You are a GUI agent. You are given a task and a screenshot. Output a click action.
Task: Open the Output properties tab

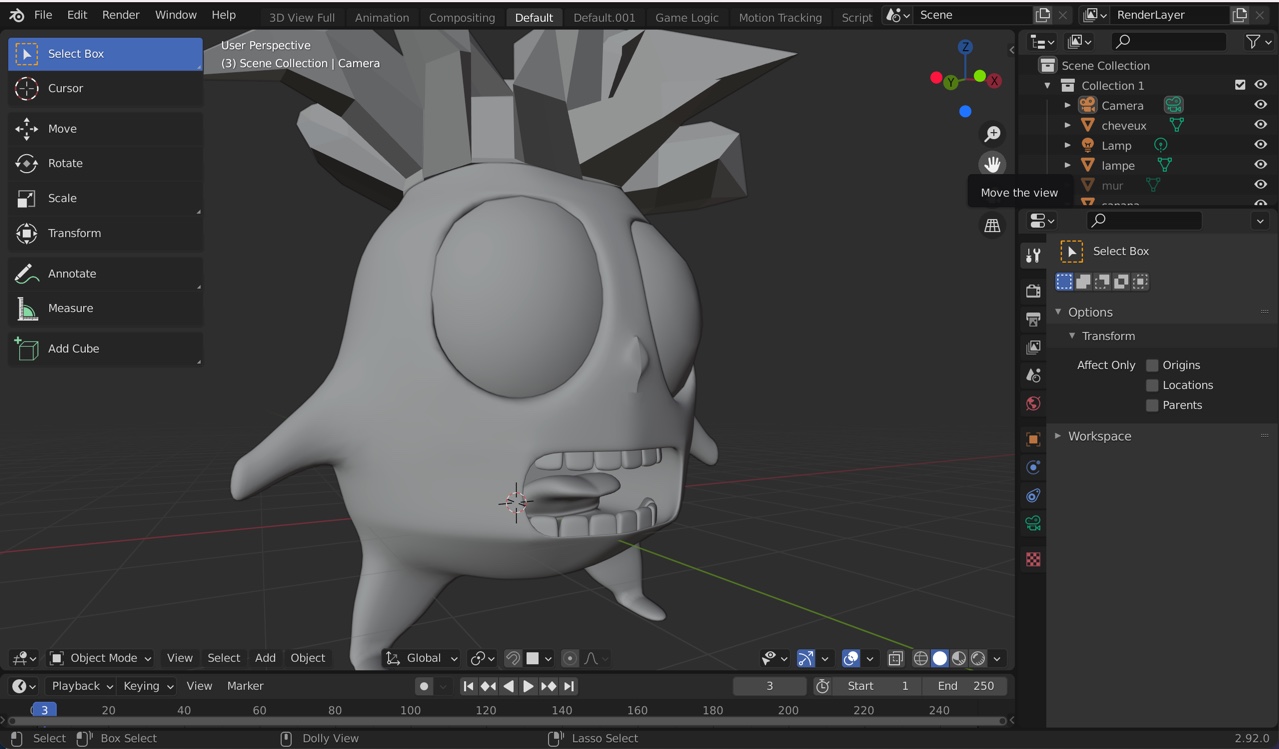coord(1033,319)
